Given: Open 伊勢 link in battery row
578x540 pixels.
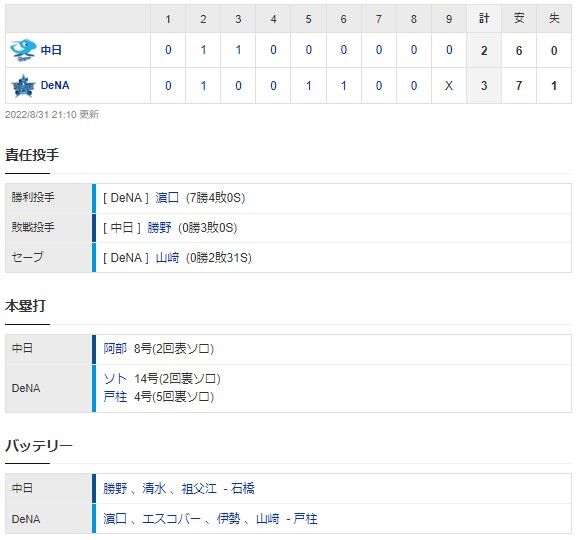Looking at the screenshot, I should tap(228, 519).
